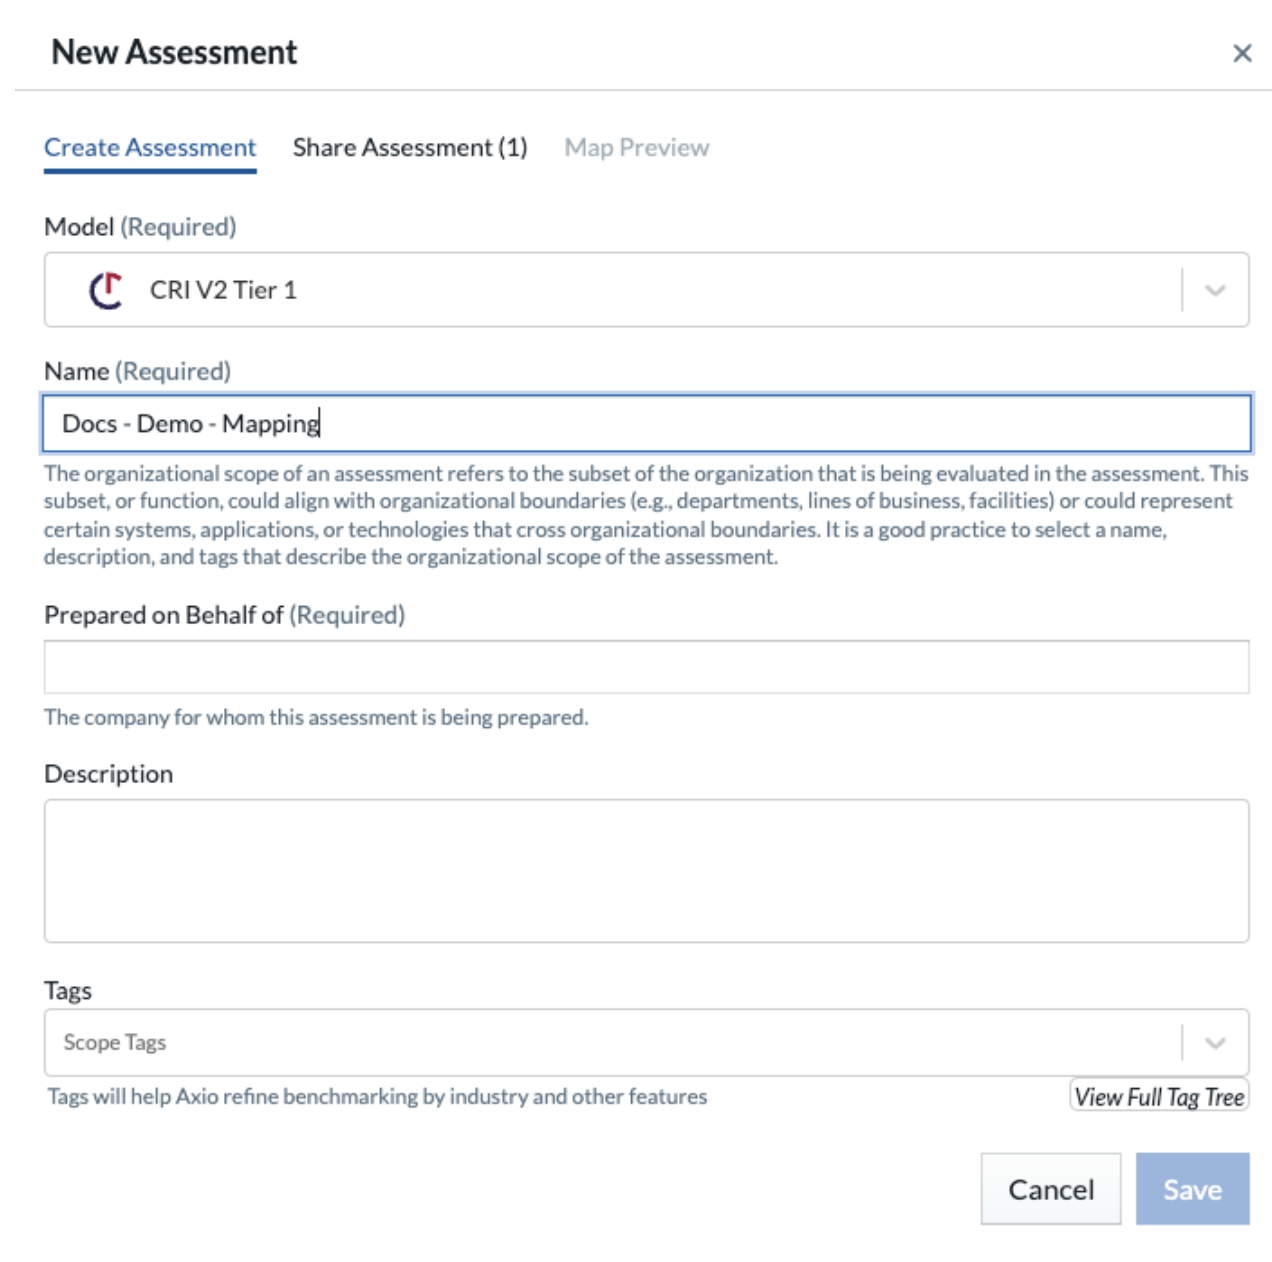Click the Cancel button

(x=1051, y=1189)
